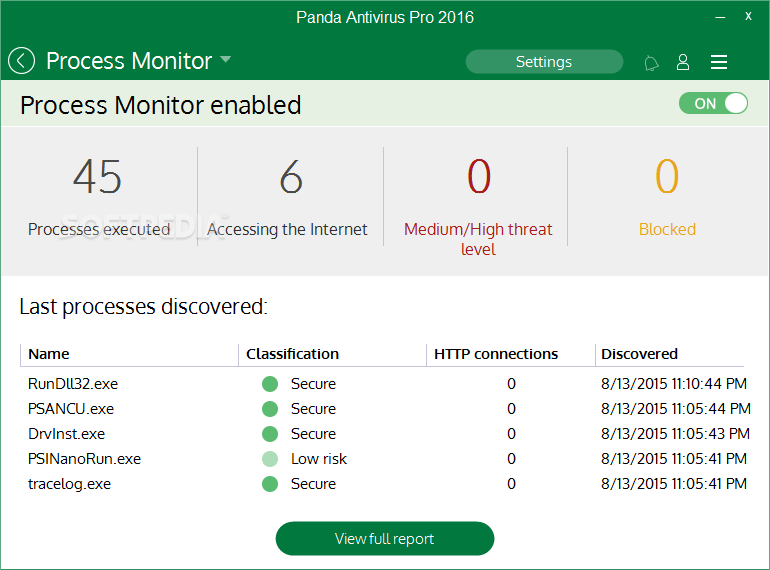This screenshot has height=570, width=770.
Task: Select the RunDll32.exe process row
Action: tap(385, 383)
